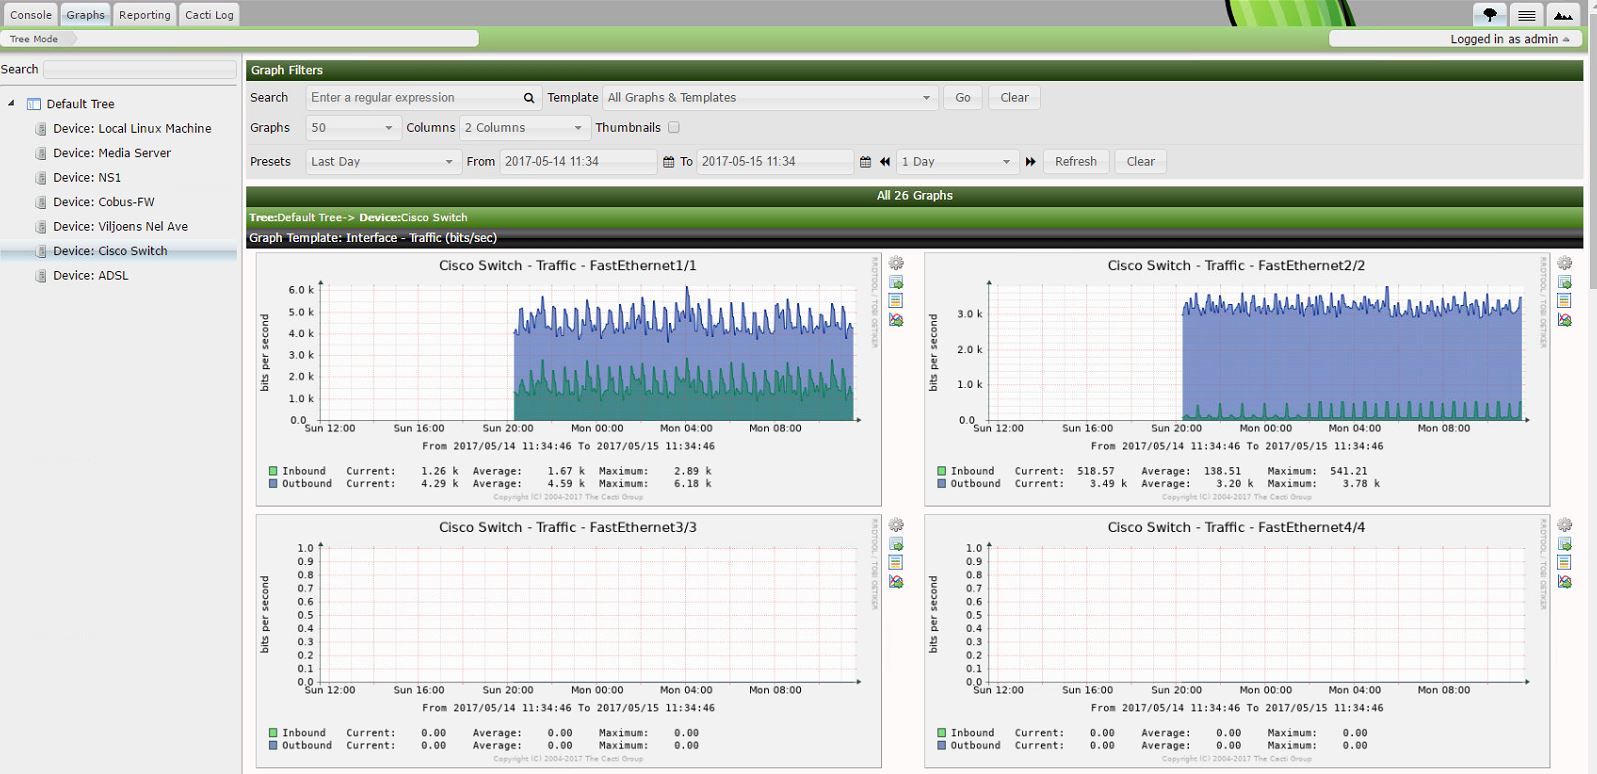1597x774 pixels.
Task: Select Device: ADSL in tree
Action: click(91, 276)
